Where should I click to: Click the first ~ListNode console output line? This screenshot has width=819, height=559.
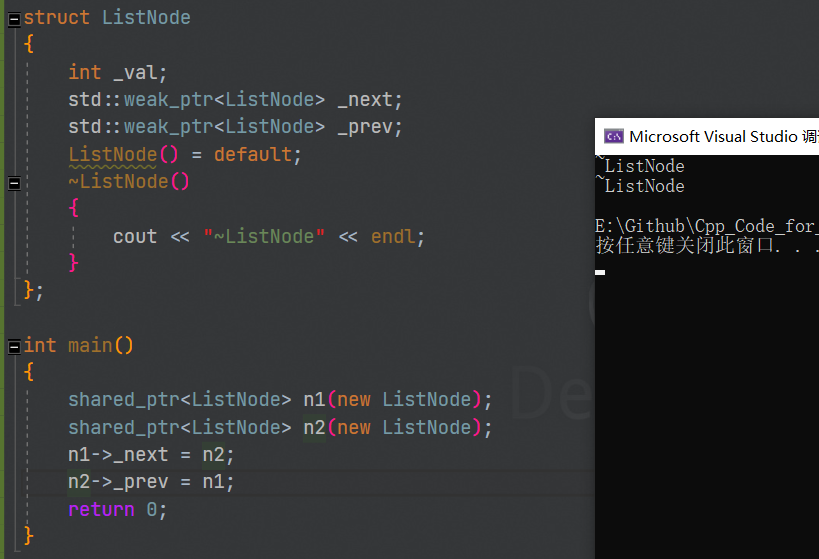pos(640,166)
